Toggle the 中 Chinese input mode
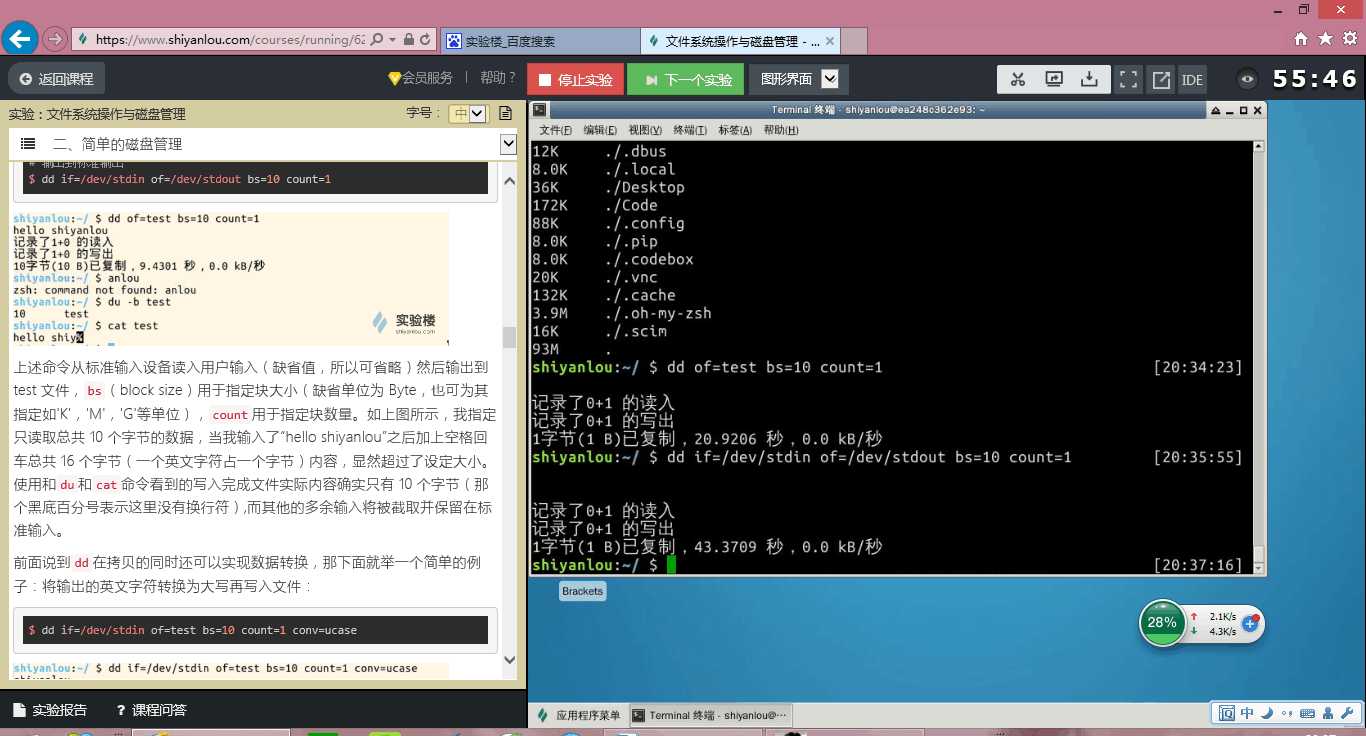 click(x=1247, y=713)
